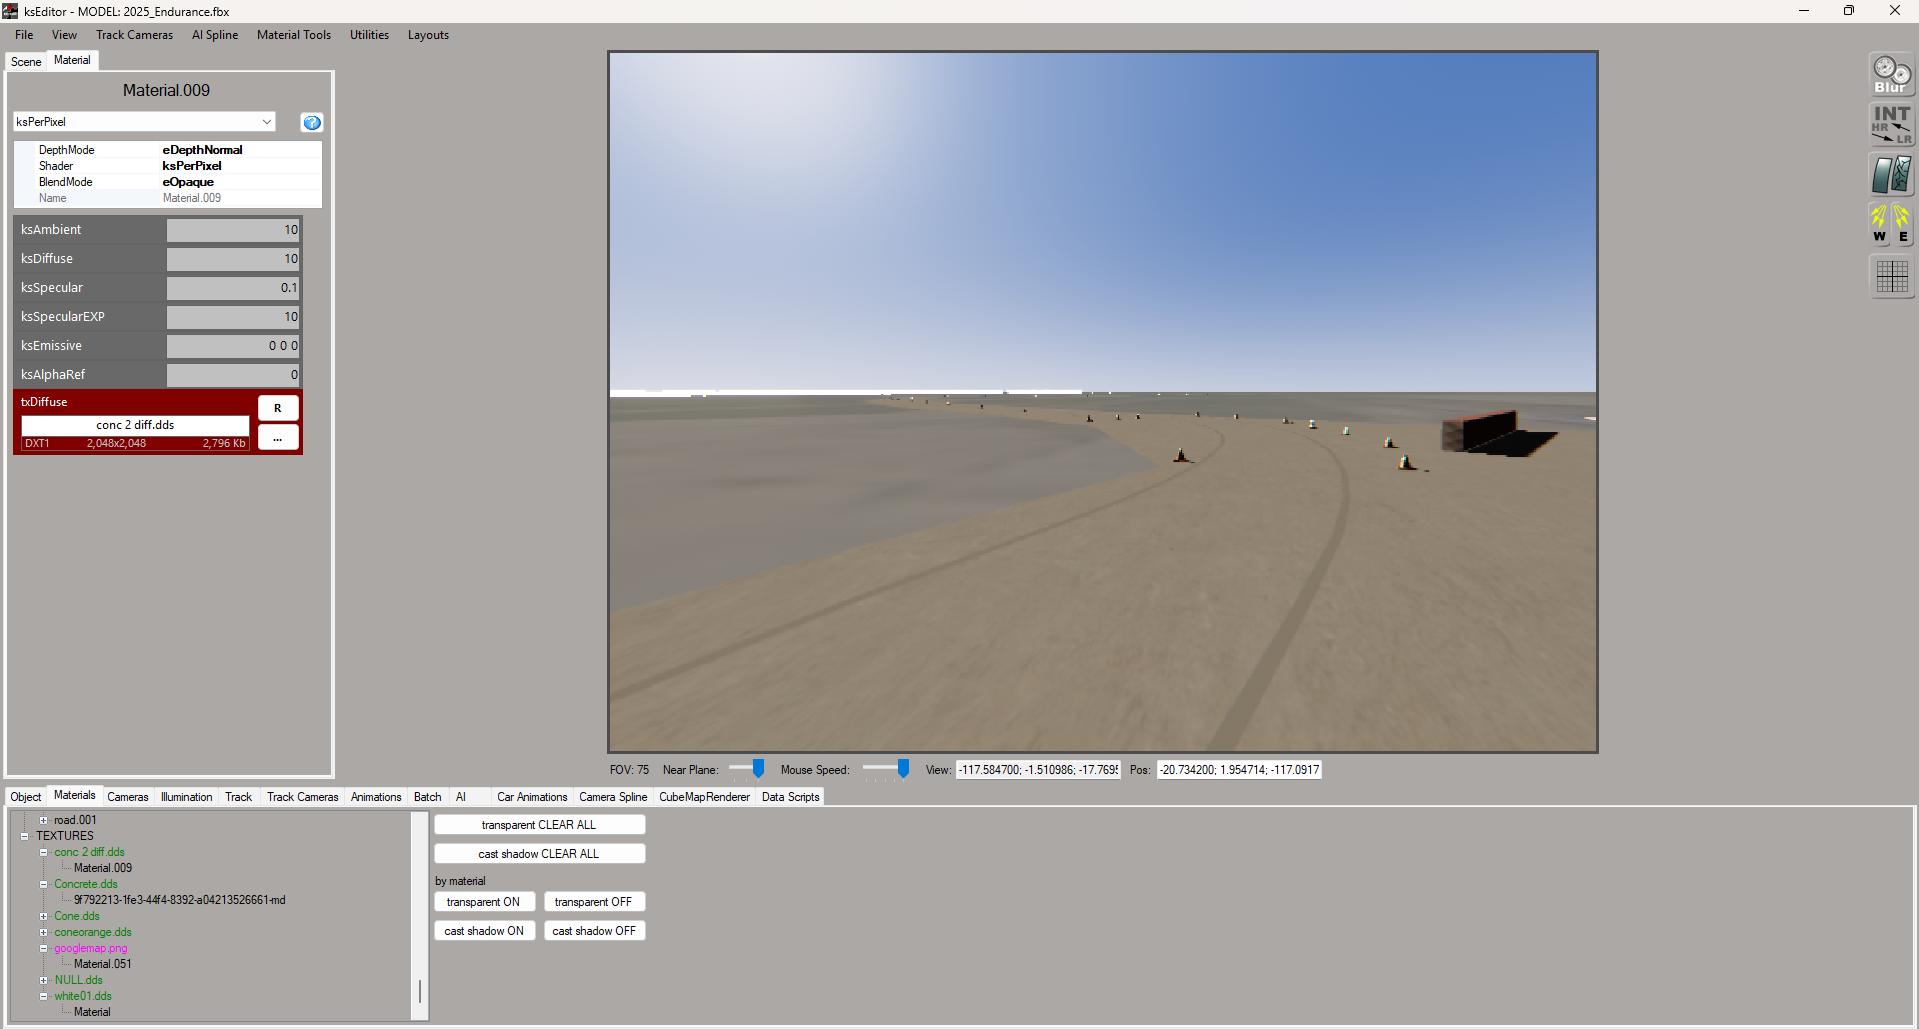Expand the coneorange.dds node
This screenshot has width=1919, height=1029.
(44, 932)
